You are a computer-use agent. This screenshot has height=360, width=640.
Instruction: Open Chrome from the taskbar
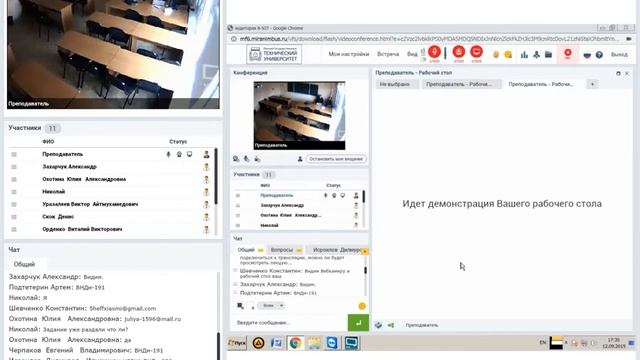tap(295, 343)
